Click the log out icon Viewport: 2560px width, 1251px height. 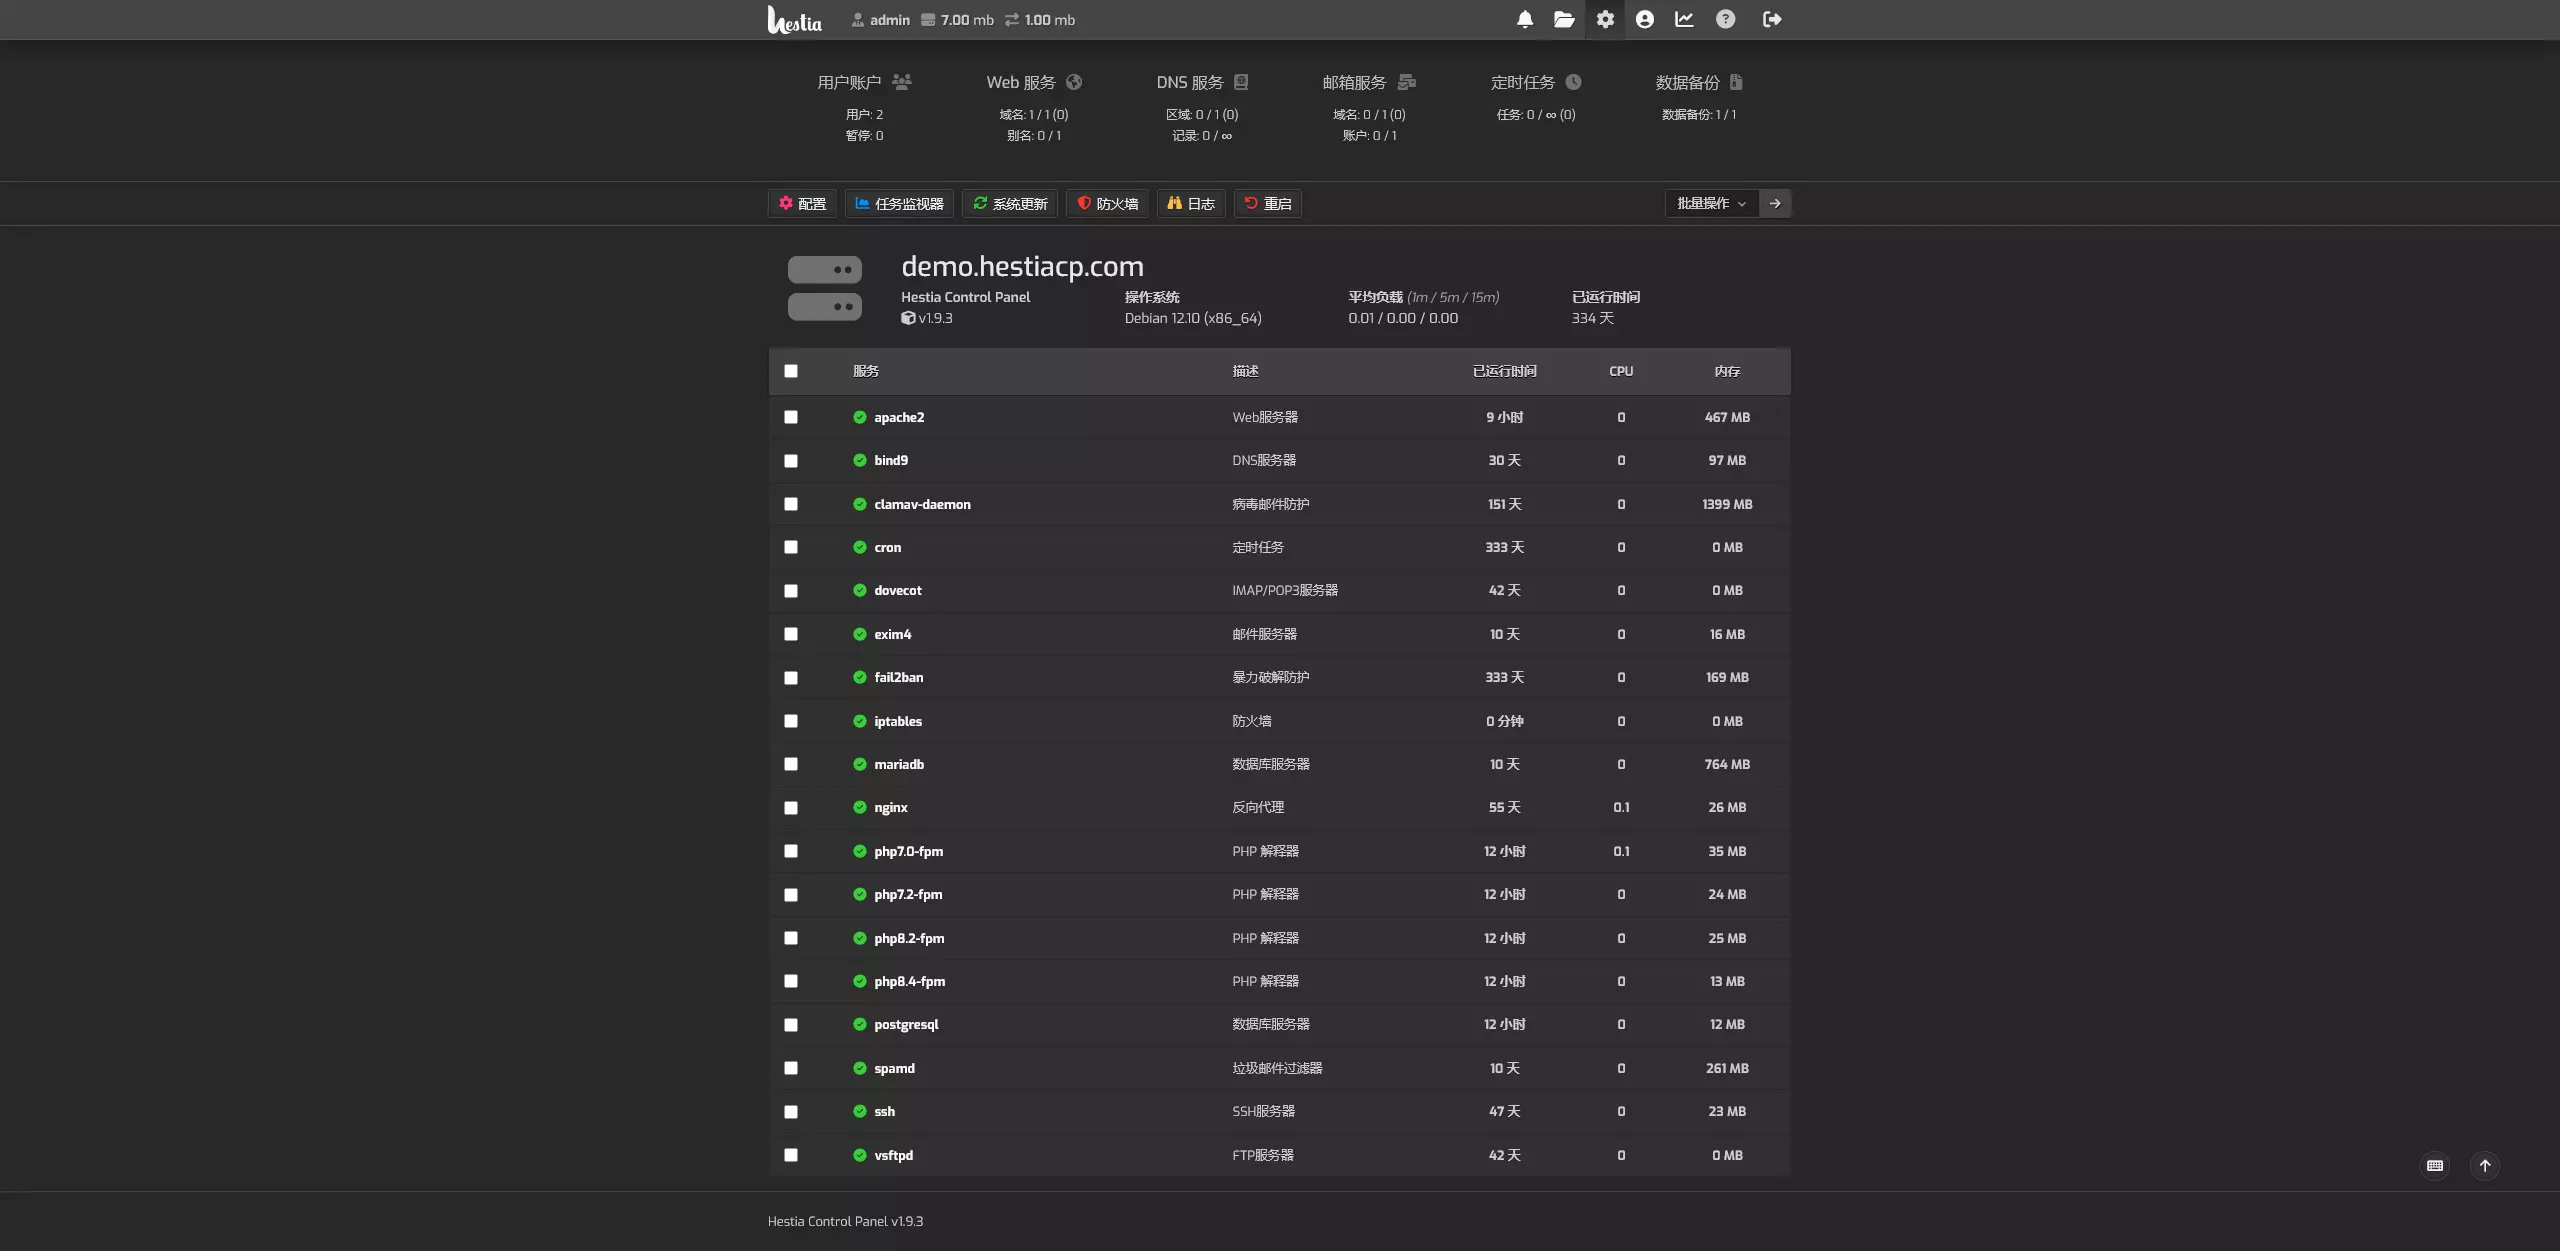tap(1772, 19)
